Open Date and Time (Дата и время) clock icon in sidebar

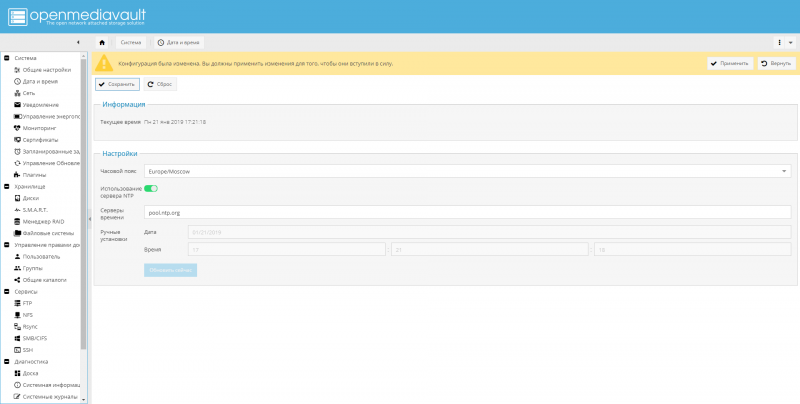(x=17, y=82)
